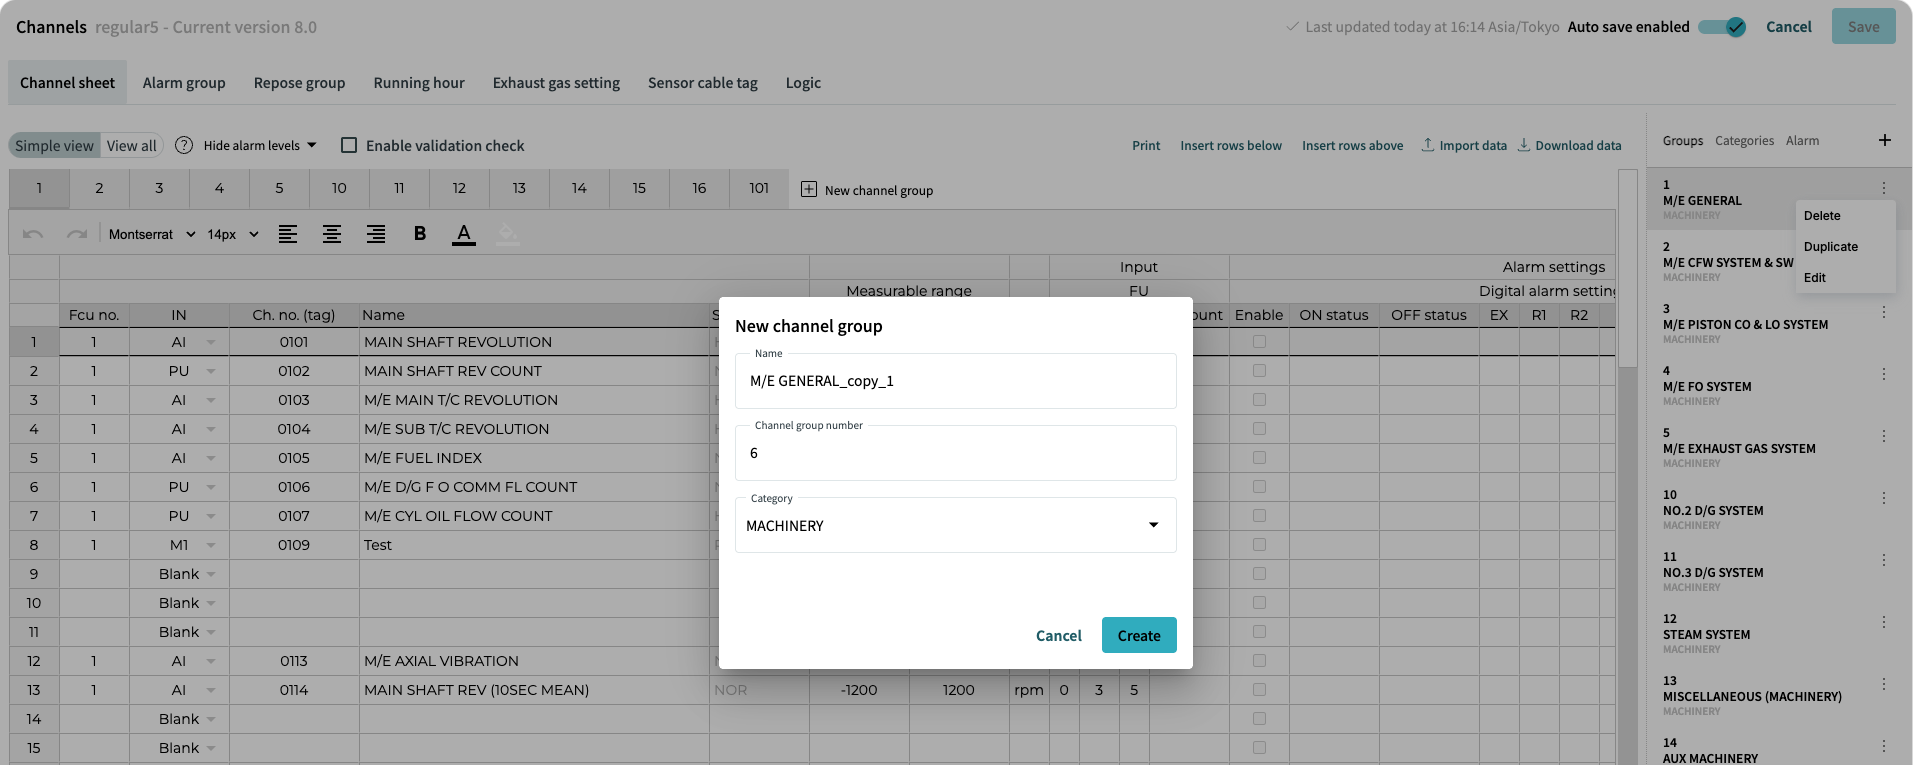1913x765 pixels.
Task: Open the Category MACHINERY dropdown
Action: pyautogui.click(x=956, y=525)
